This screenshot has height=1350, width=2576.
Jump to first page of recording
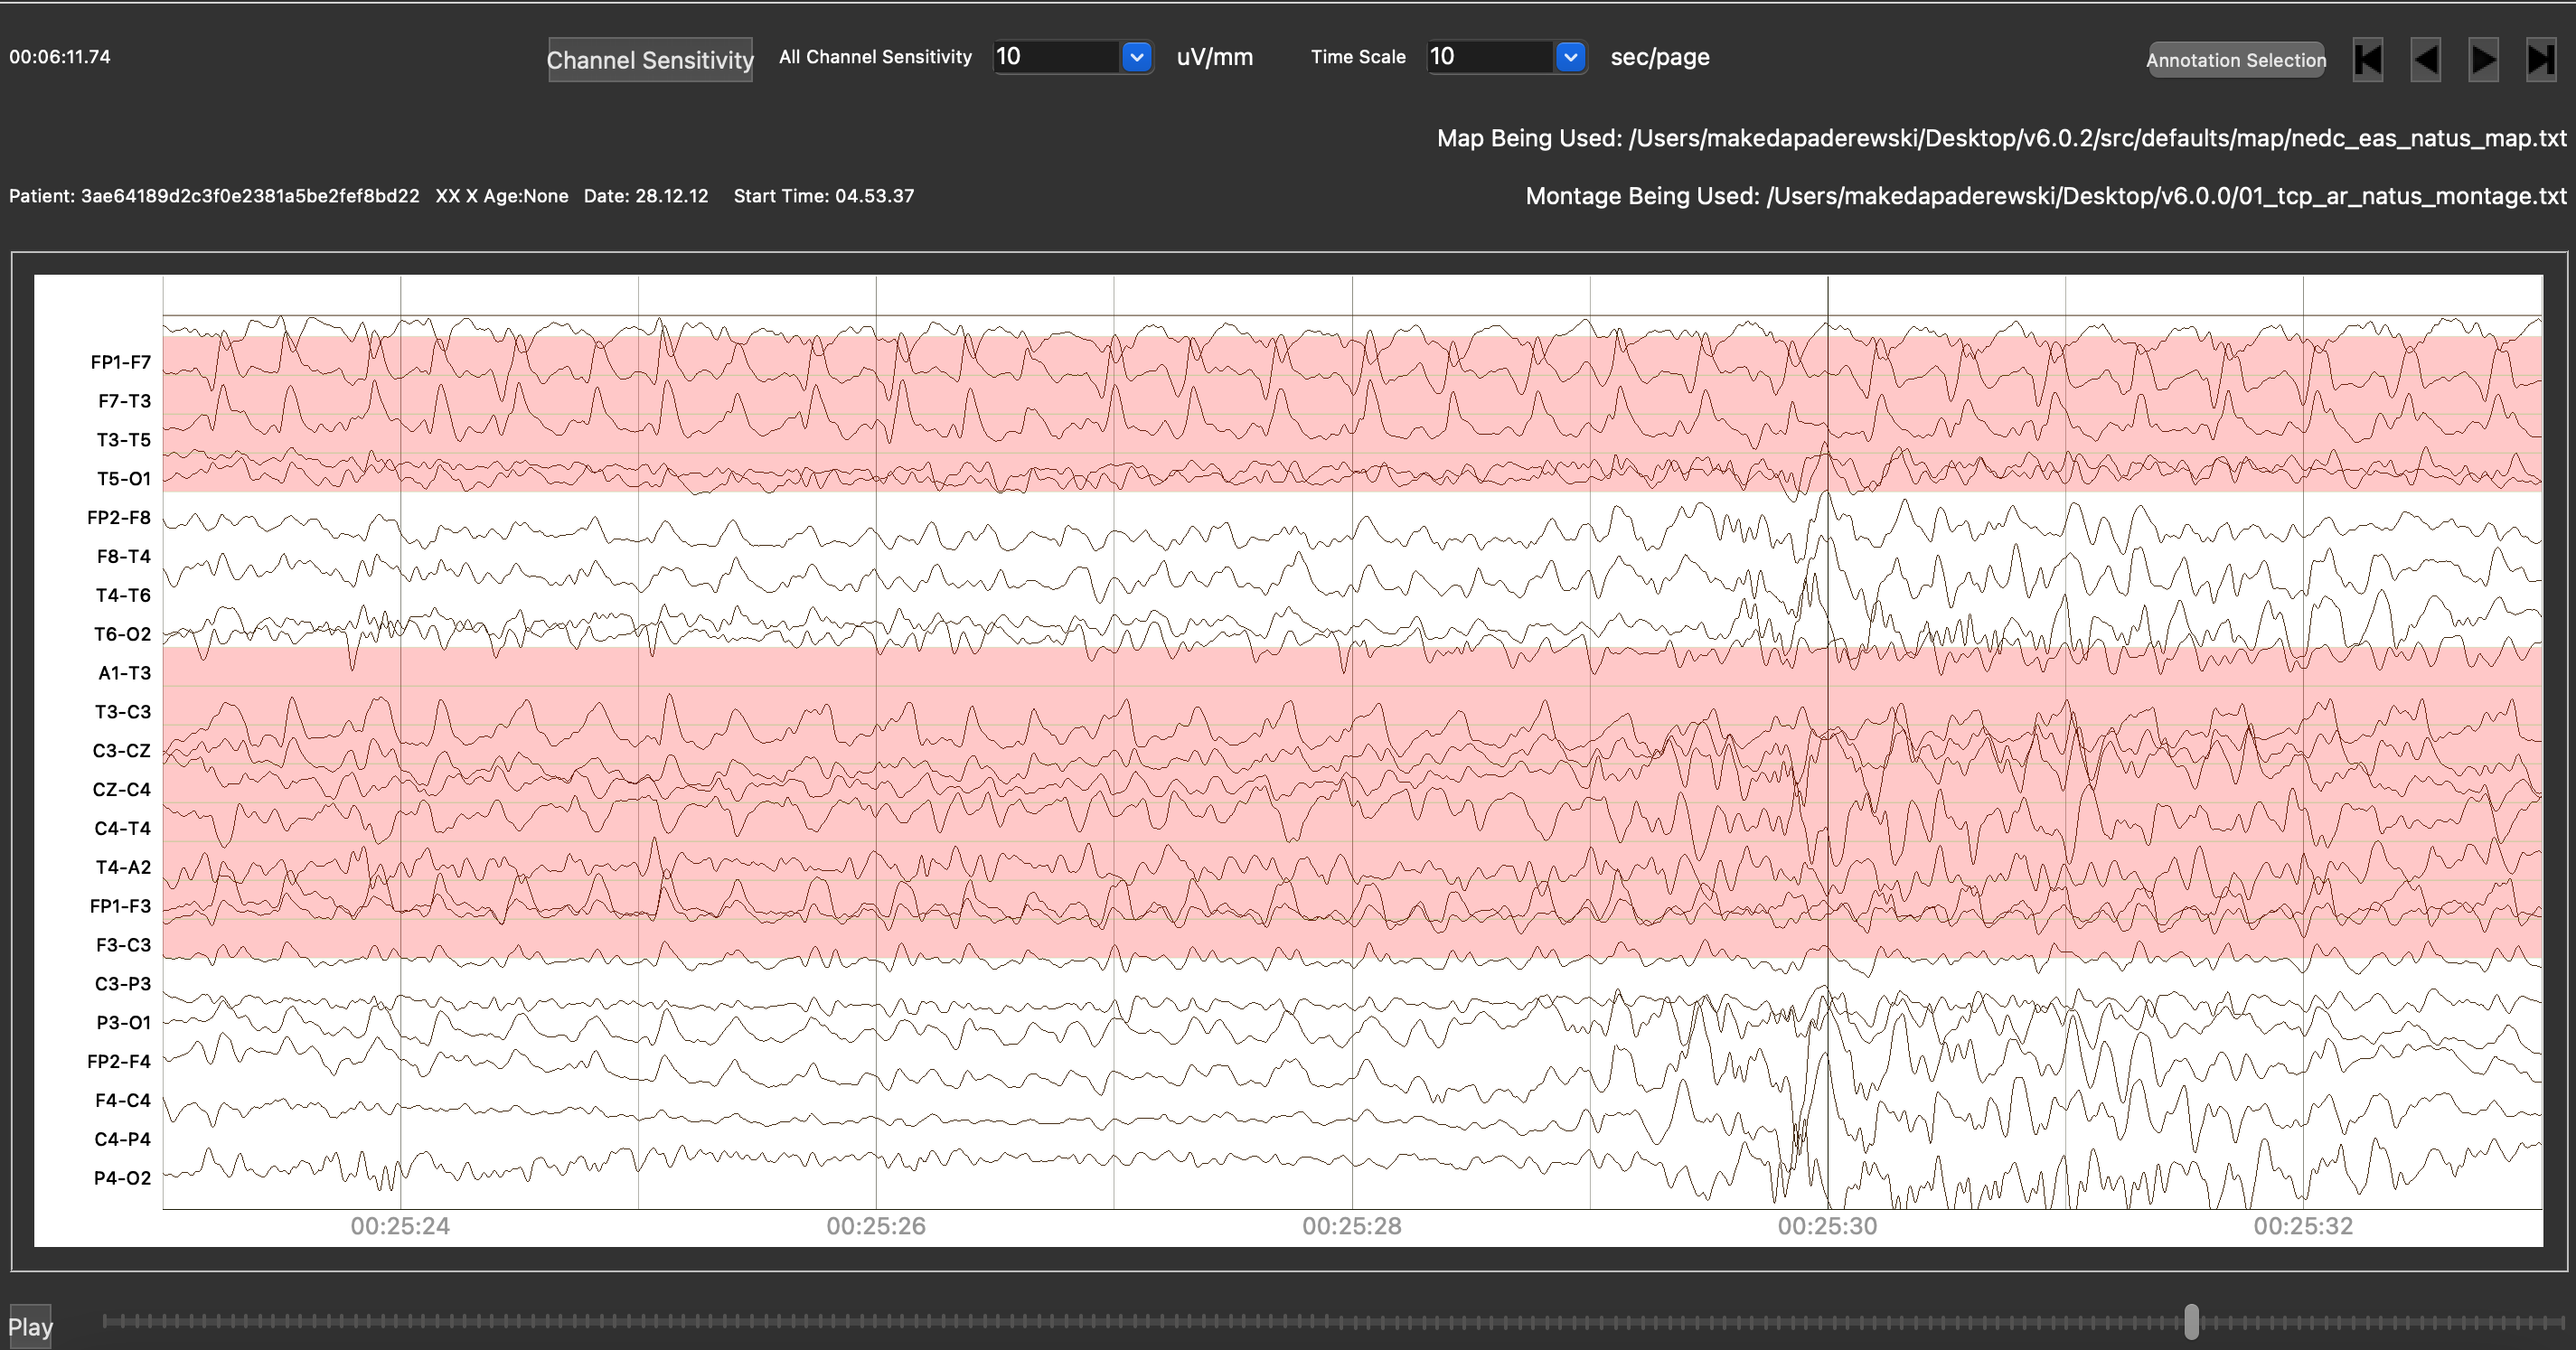click(2367, 60)
